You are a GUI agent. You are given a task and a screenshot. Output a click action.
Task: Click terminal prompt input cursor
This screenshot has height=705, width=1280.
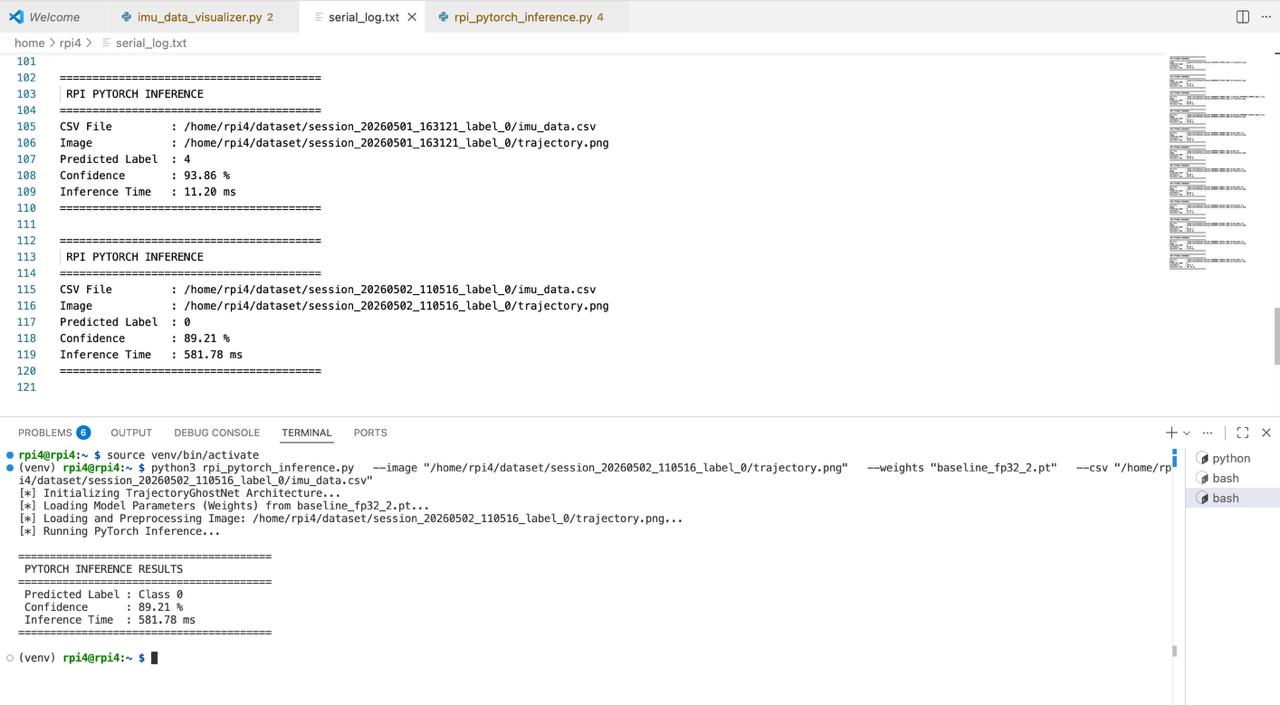tap(154, 658)
